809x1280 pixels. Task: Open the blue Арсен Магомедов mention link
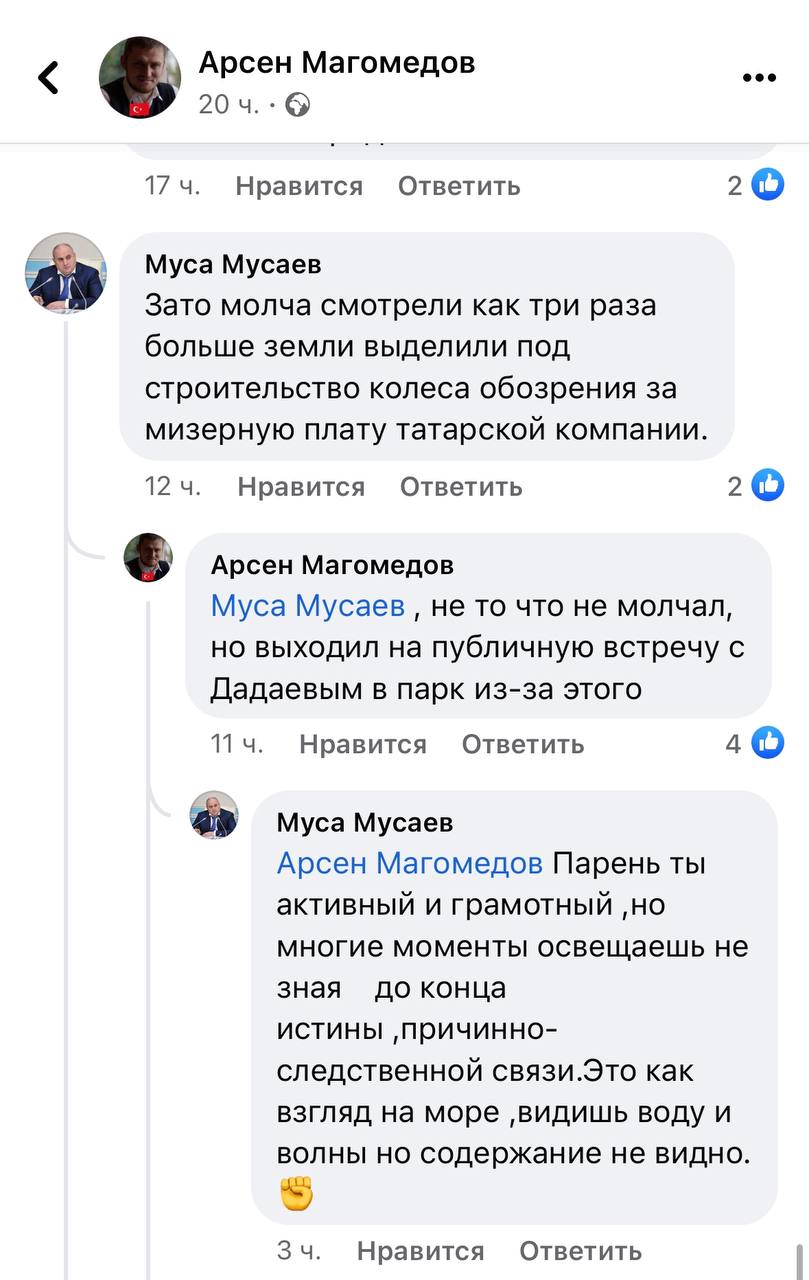(409, 863)
